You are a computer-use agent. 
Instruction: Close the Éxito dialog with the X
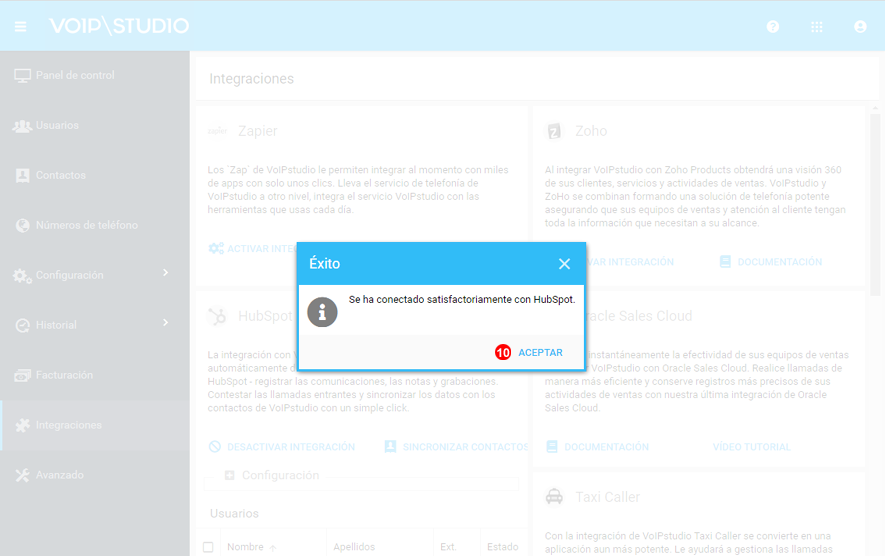click(564, 264)
